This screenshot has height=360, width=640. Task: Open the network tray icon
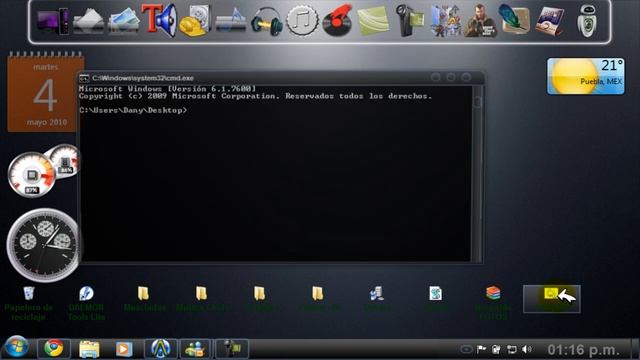pyautogui.click(x=512, y=349)
